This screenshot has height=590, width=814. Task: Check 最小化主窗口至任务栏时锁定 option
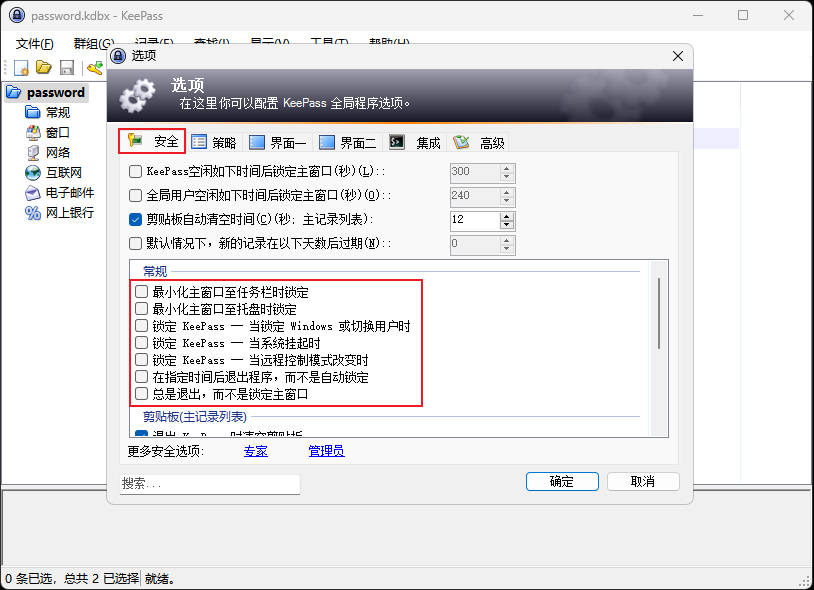point(142,292)
